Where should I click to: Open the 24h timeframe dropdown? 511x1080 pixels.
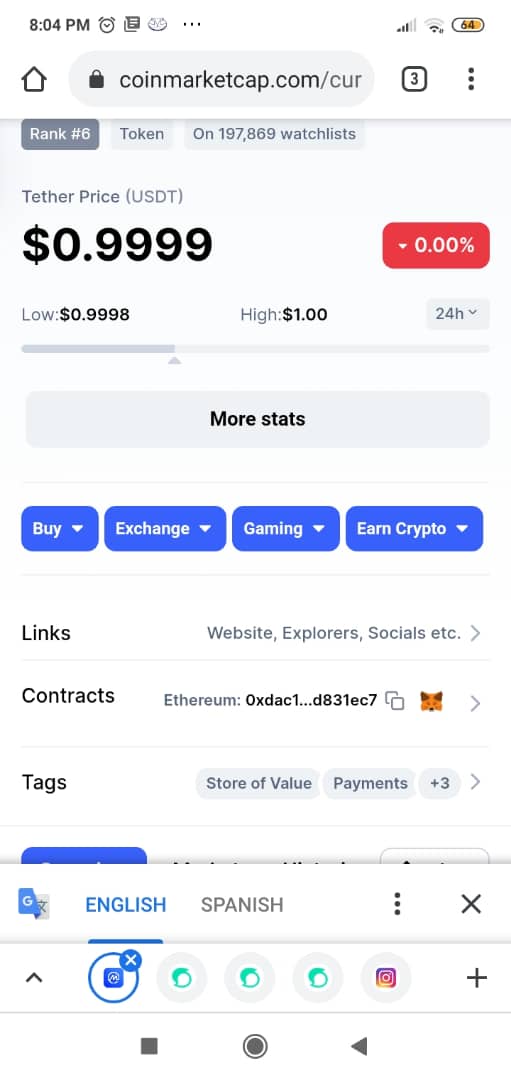coord(457,314)
